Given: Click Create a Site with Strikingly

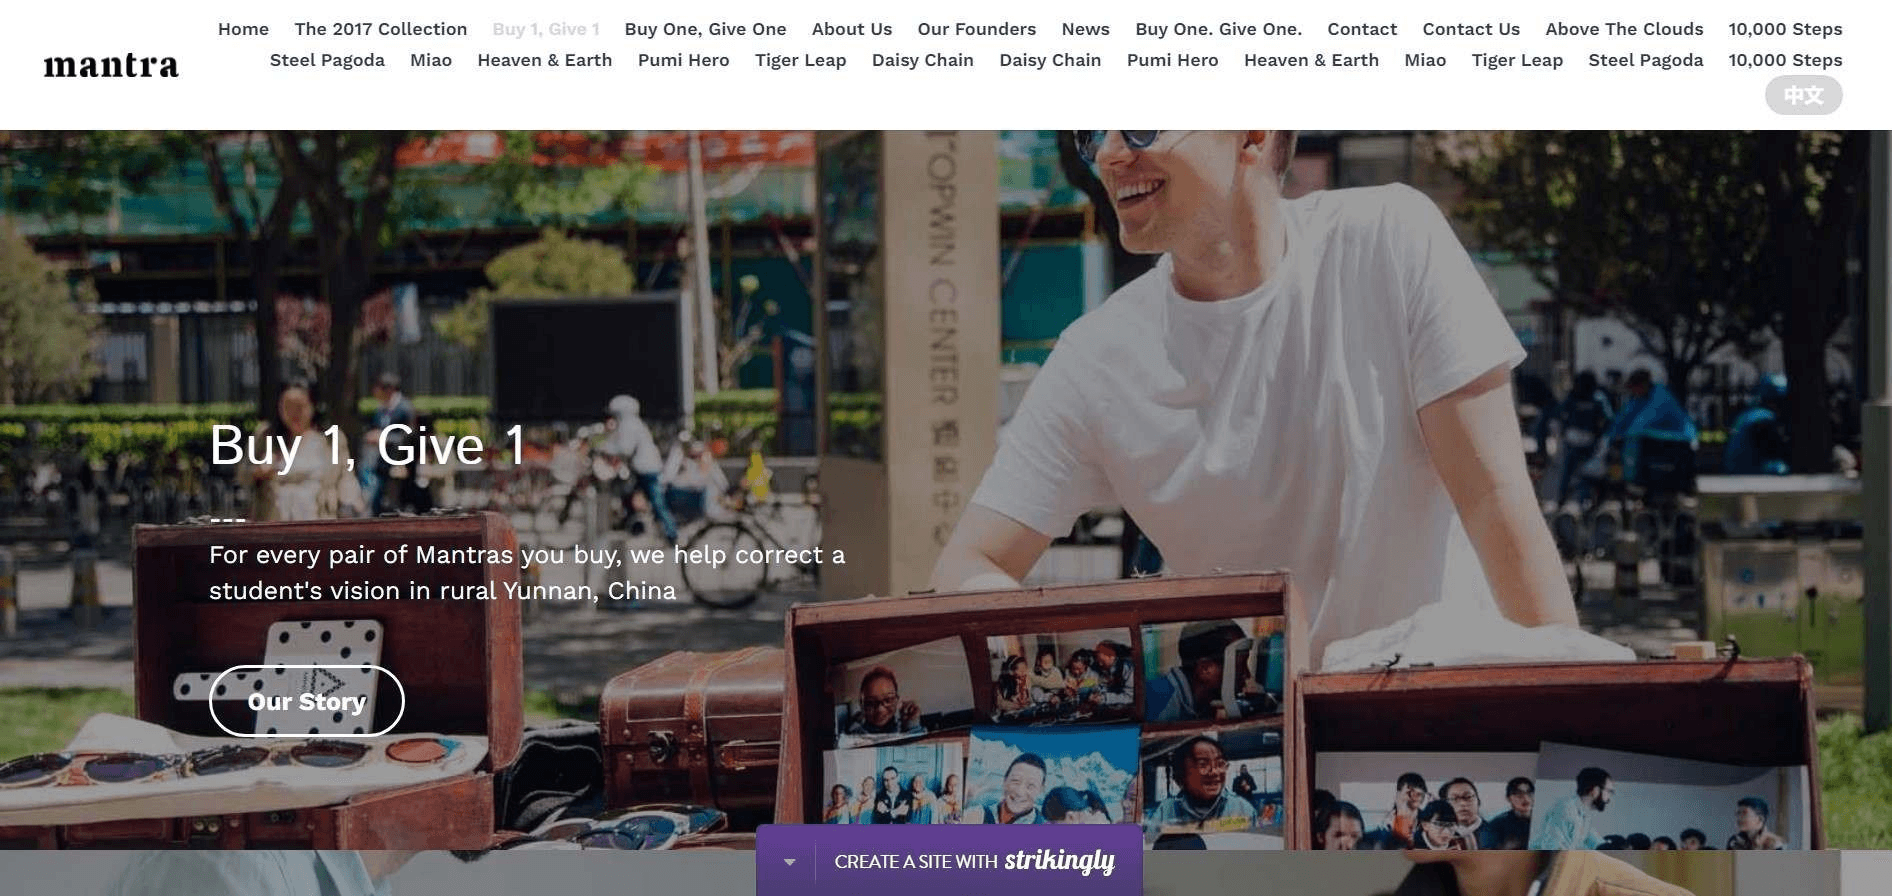Looking at the screenshot, I should [975, 861].
